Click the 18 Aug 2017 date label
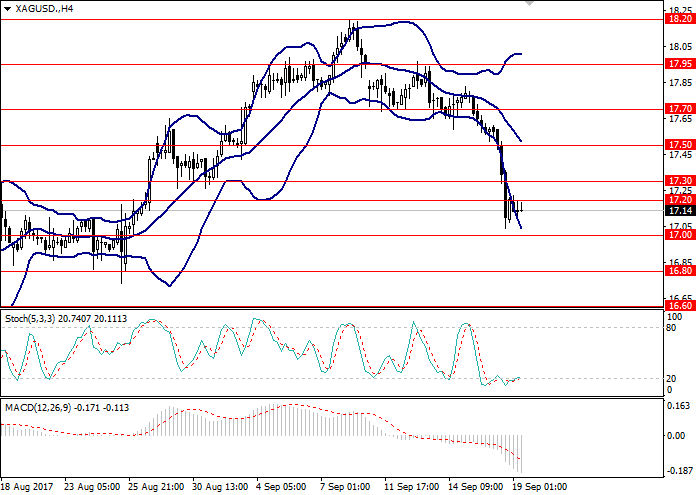 pos(28,487)
